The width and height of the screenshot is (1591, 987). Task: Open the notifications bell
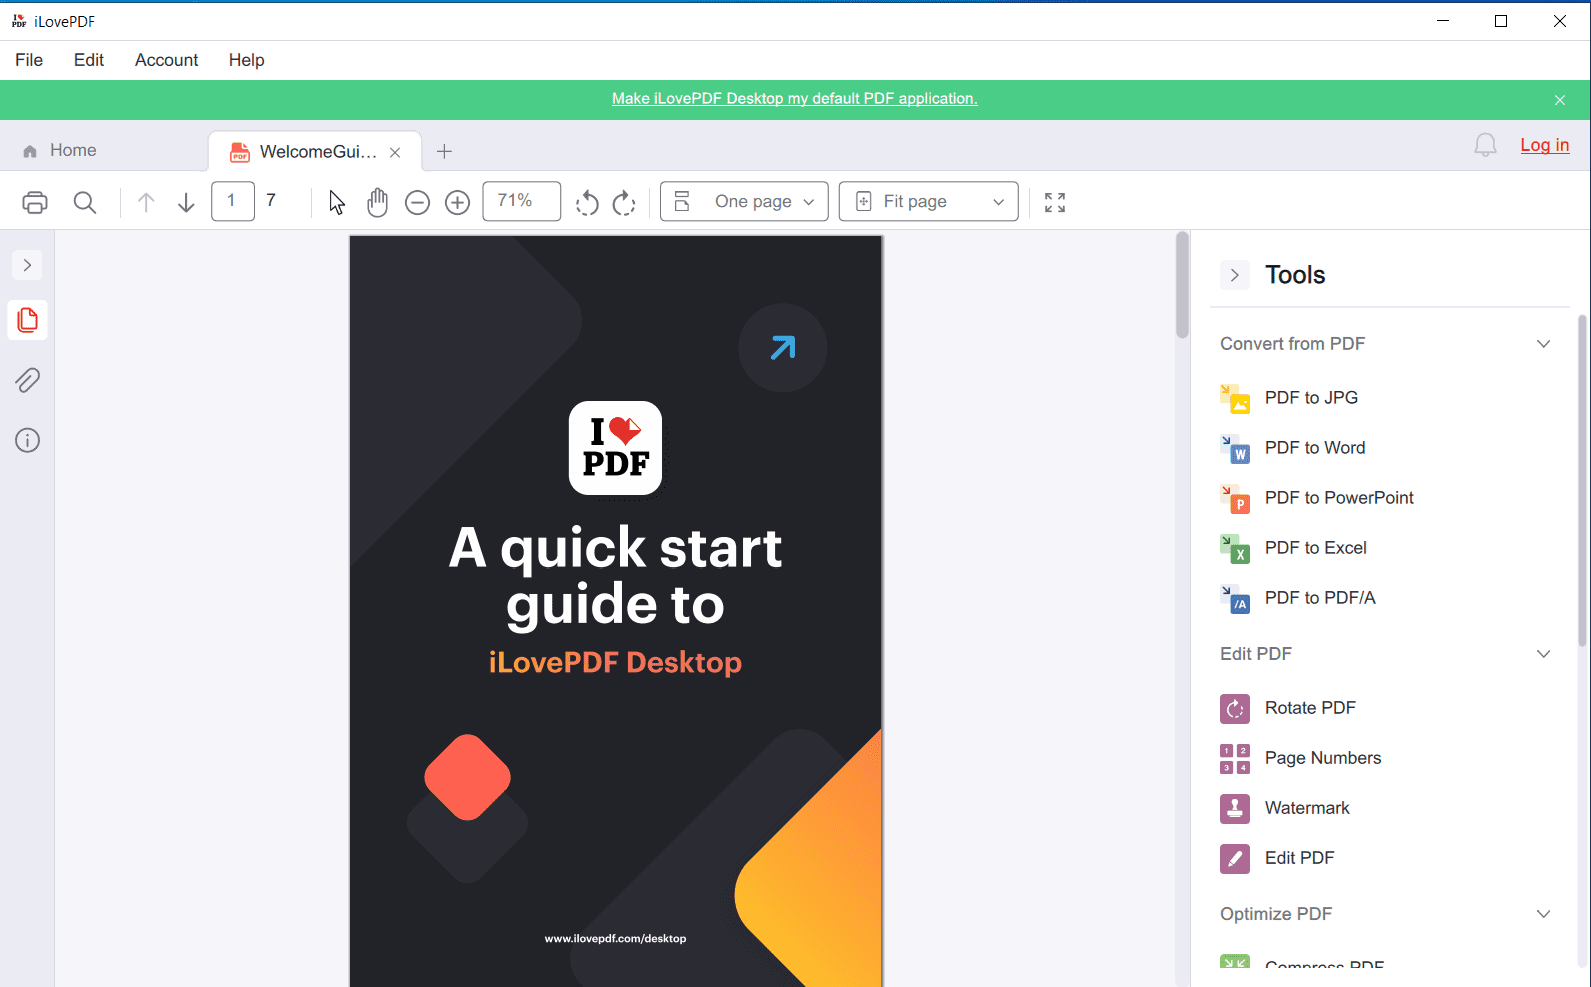1485,146
